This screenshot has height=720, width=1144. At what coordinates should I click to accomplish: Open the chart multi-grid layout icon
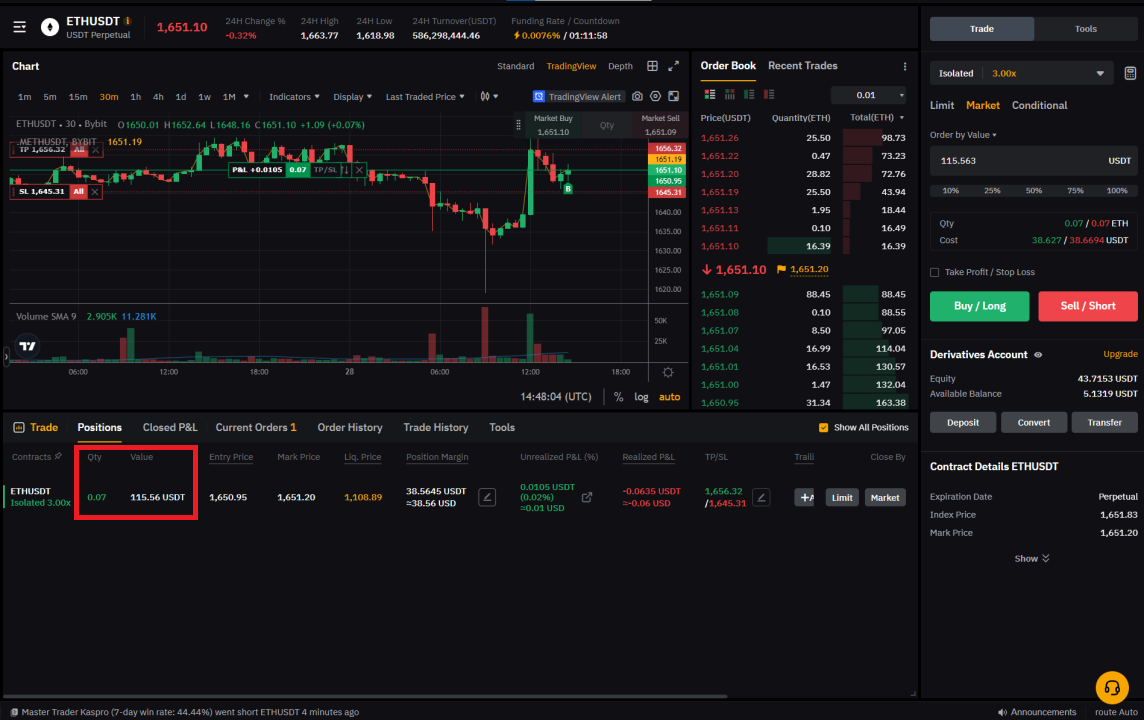pyautogui.click(x=652, y=66)
